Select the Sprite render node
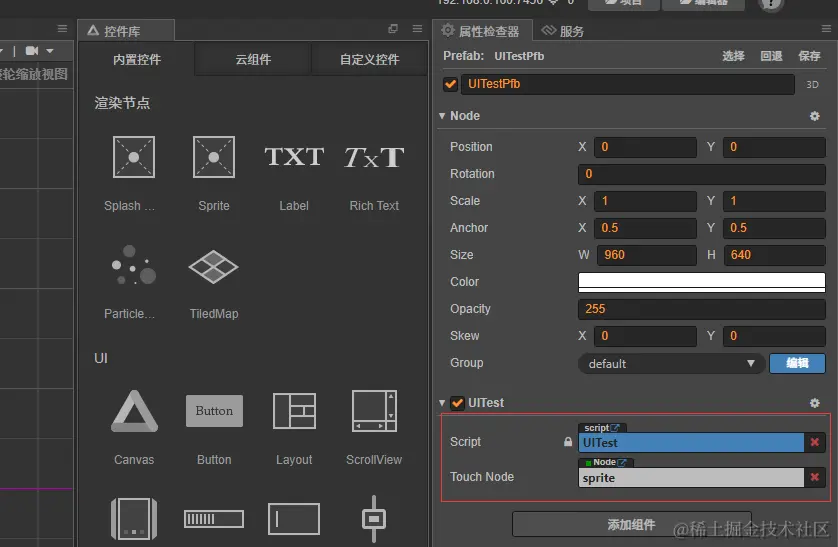Image resolution: width=838 pixels, height=547 pixels. click(214, 157)
